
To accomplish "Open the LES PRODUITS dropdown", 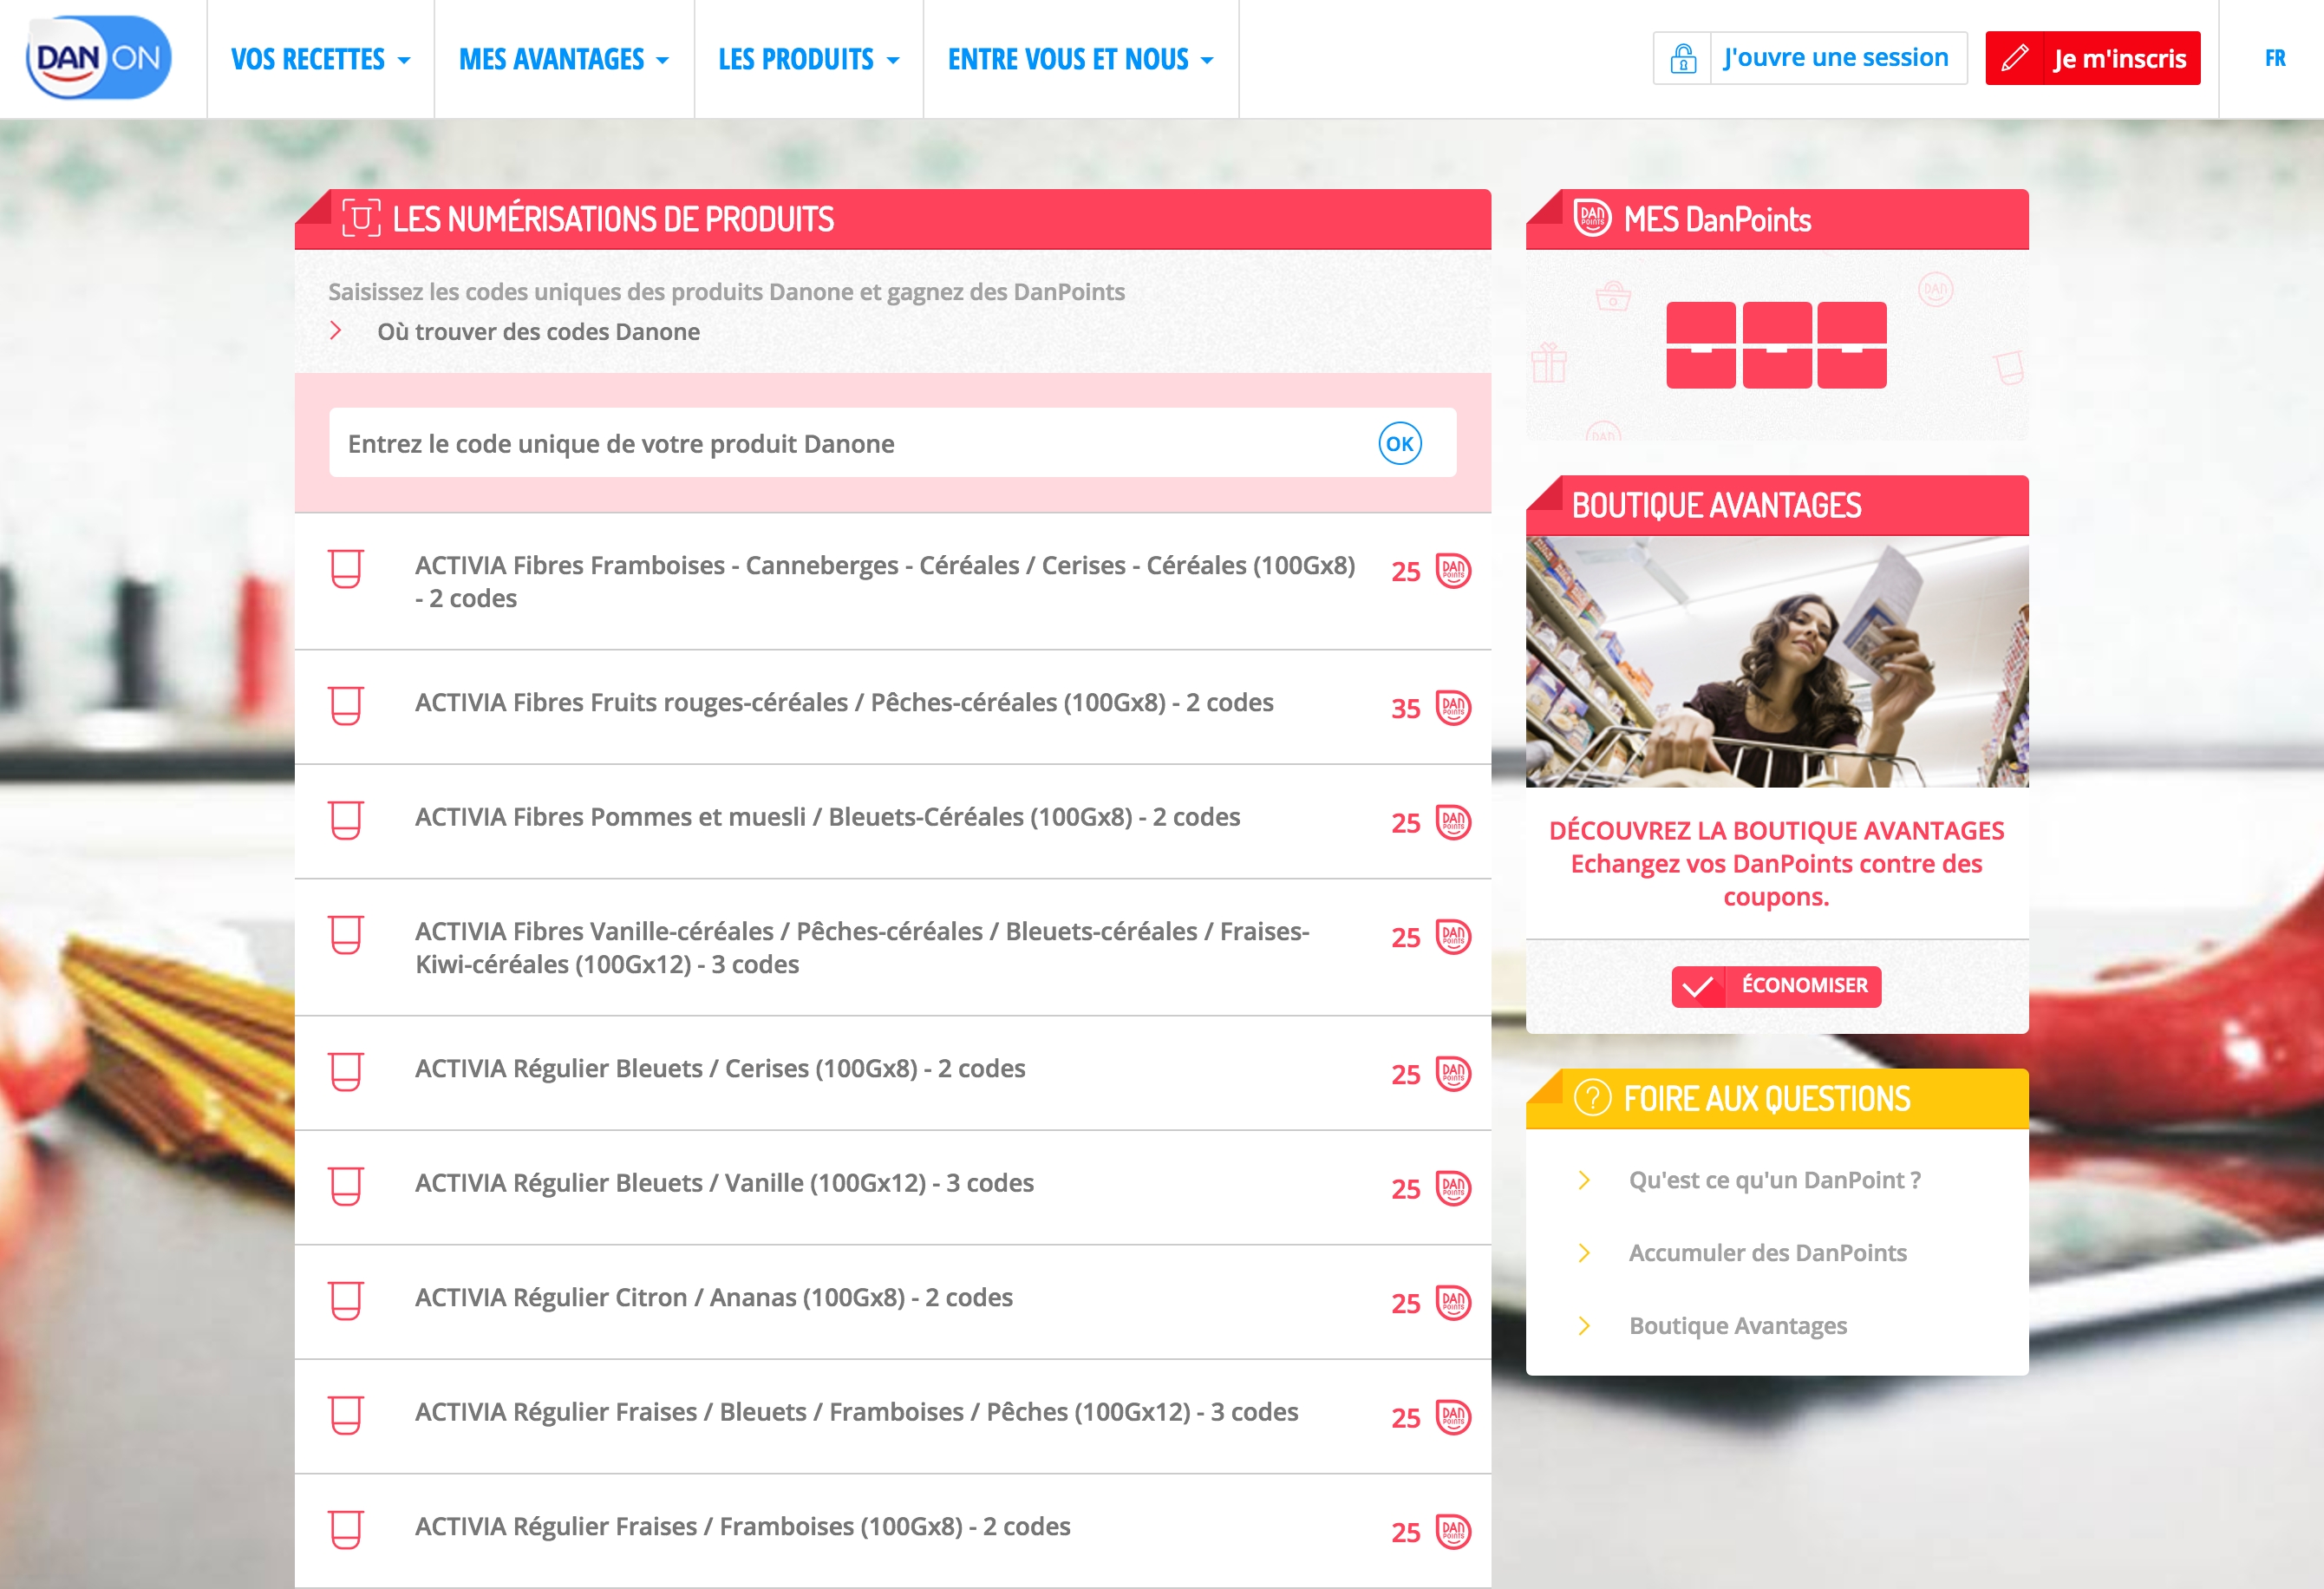I will click(808, 60).
